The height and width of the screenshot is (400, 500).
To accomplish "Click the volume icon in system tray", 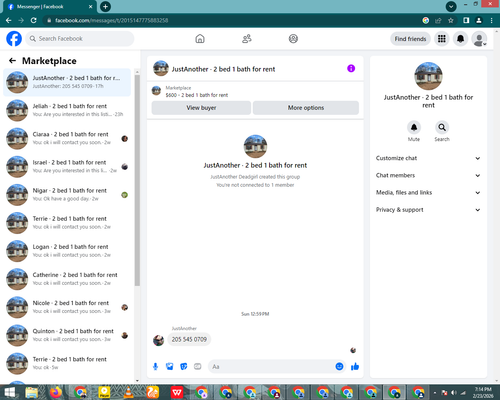I will [x=454, y=393].
